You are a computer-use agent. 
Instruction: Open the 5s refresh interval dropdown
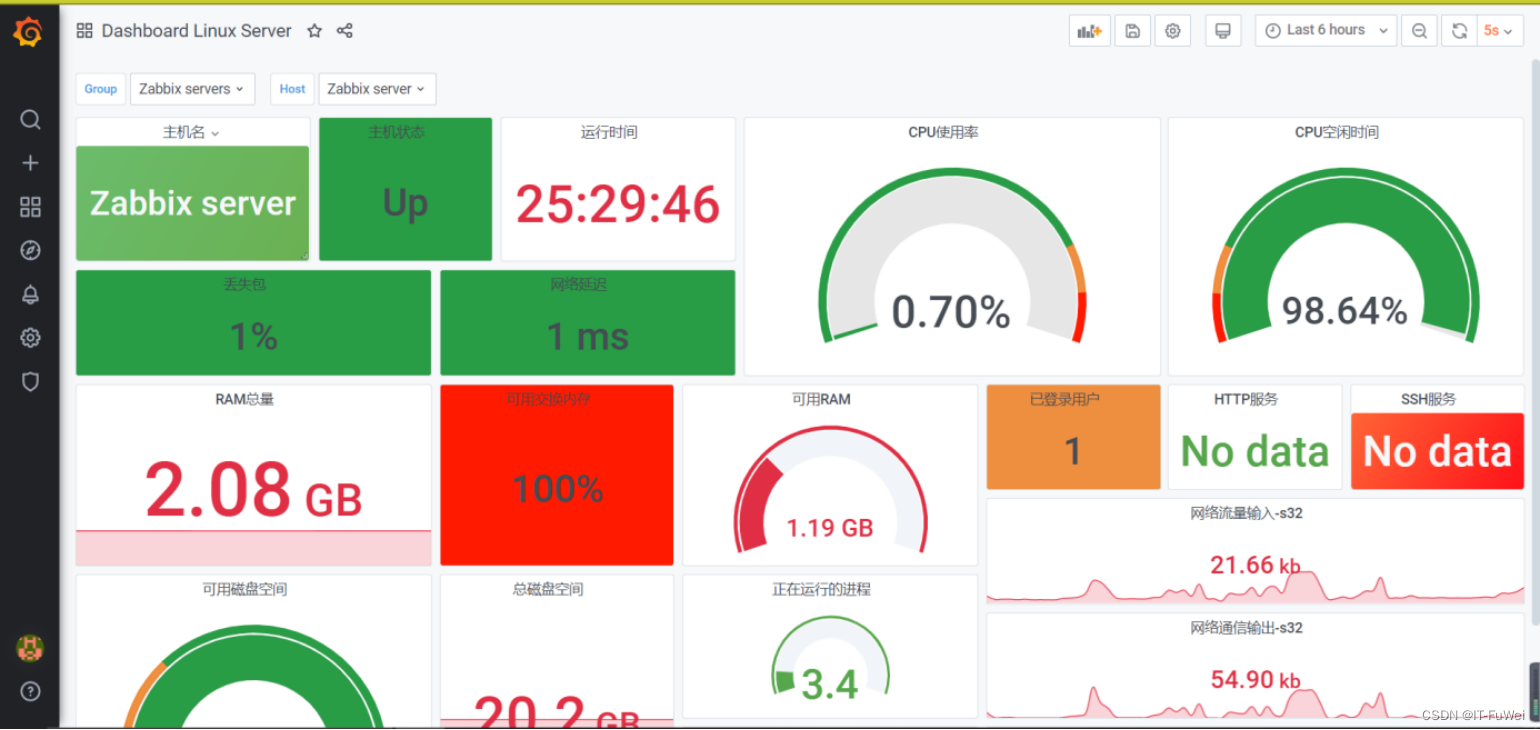point(1498,31)
